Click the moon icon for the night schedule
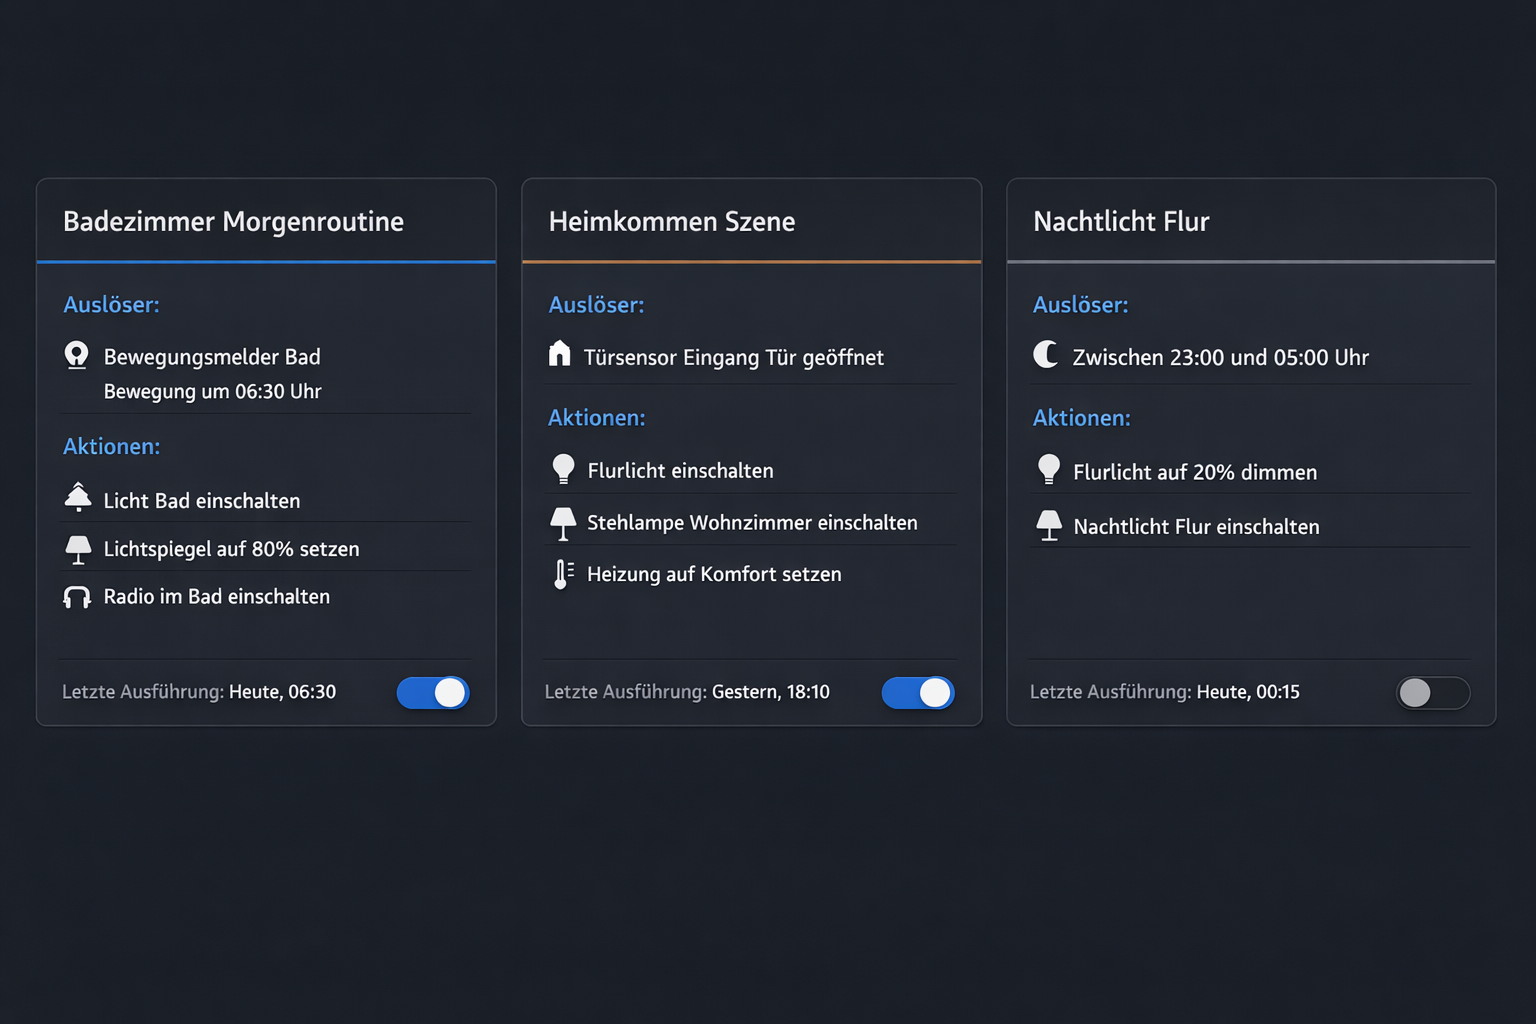Image resolution: width=1536 pixels, height=1024 pixels. coord(1046,355)
